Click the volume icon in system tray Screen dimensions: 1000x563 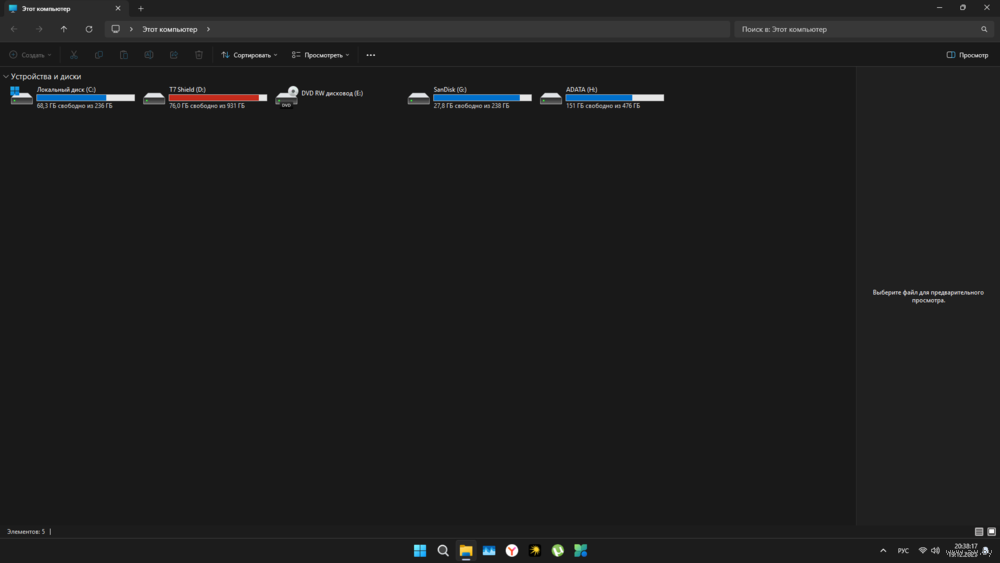(x=937, y=550)
